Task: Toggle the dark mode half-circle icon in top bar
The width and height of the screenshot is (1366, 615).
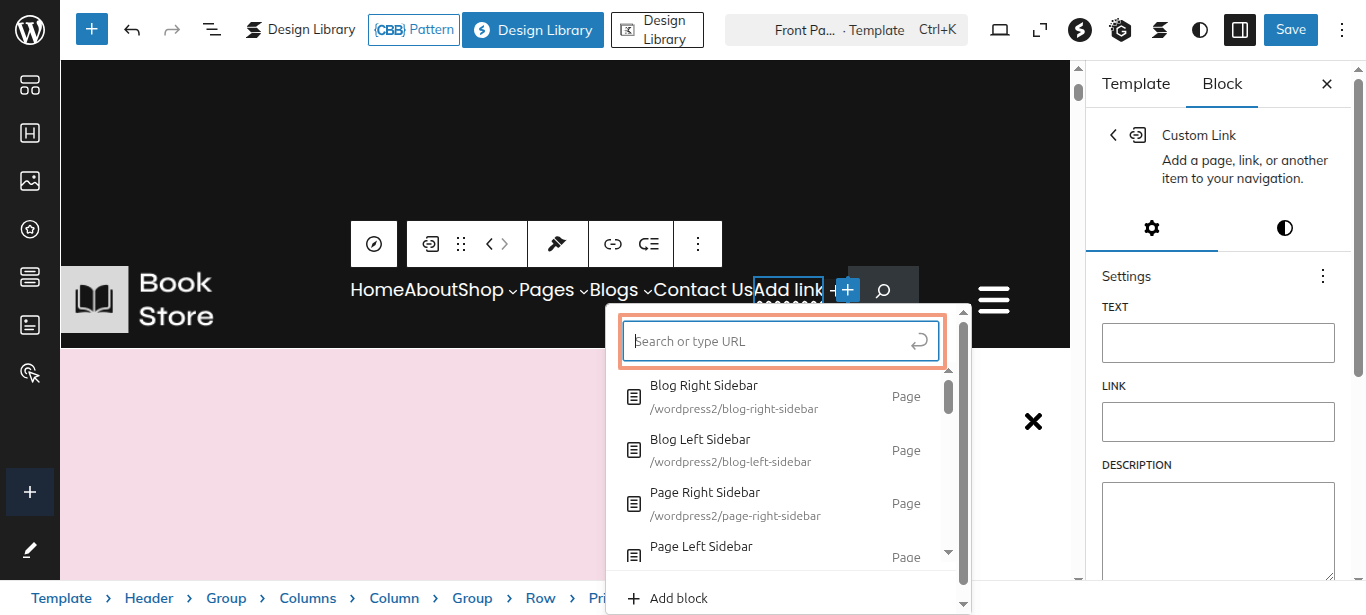Action: pos(1200,30)
